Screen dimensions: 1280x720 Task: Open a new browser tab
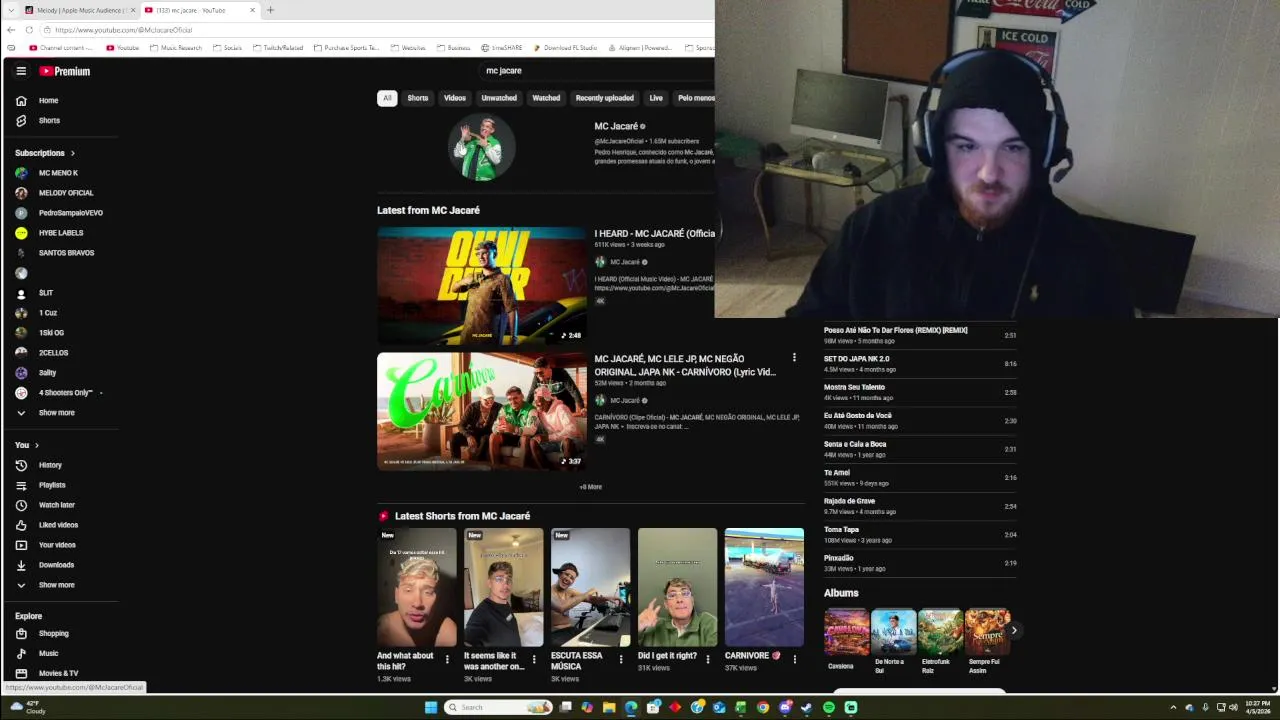(270, 10)
